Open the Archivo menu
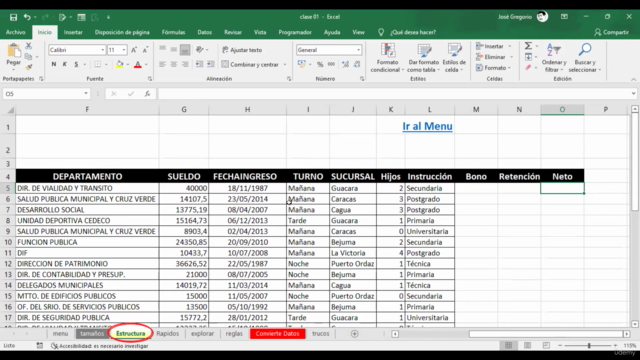 click(x=16, y=32)
